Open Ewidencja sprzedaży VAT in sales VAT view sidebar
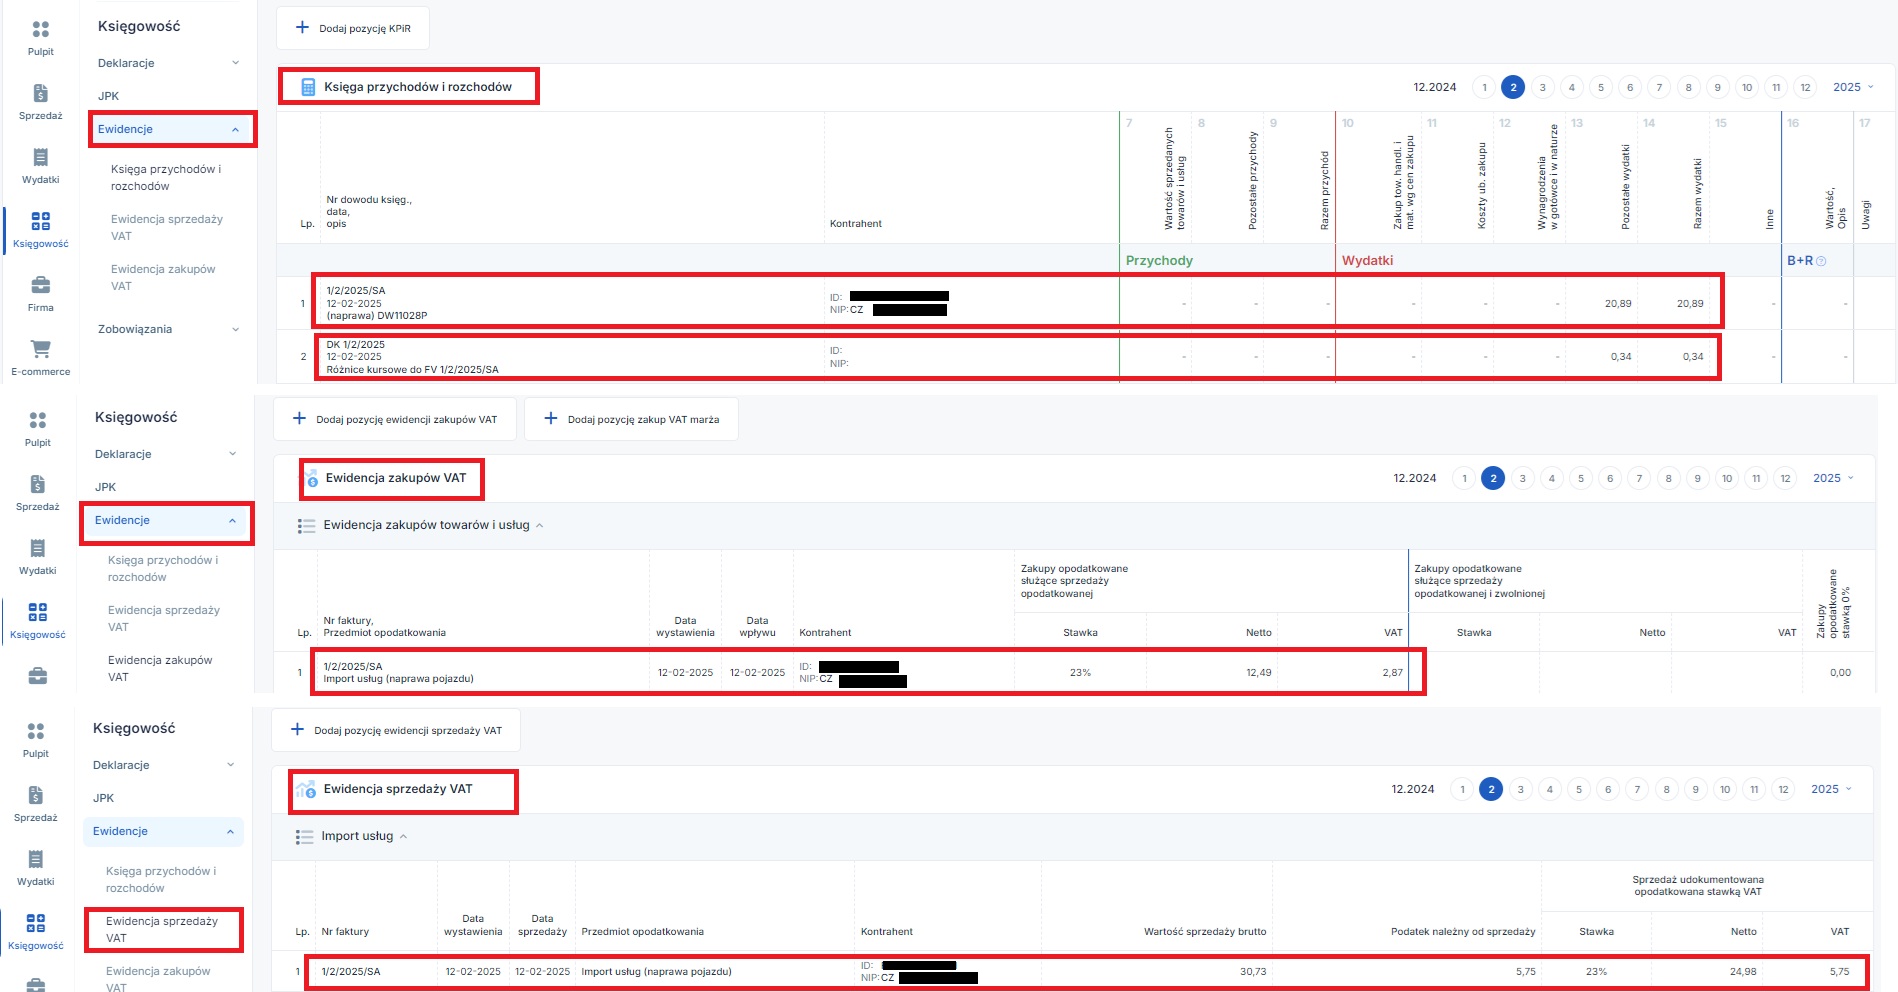Image resolution: width=1898 pixels, height=992 pixels. pyautogui.click(x=162, y=929)
